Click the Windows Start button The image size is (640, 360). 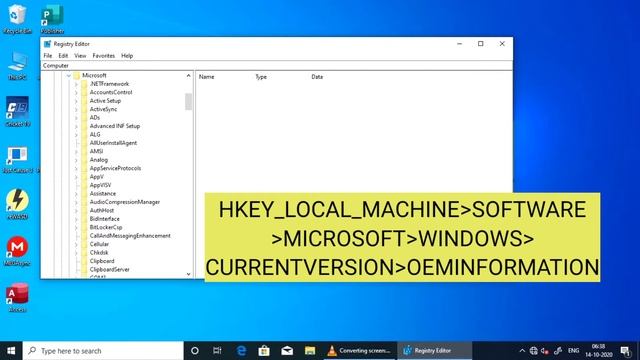11,351
